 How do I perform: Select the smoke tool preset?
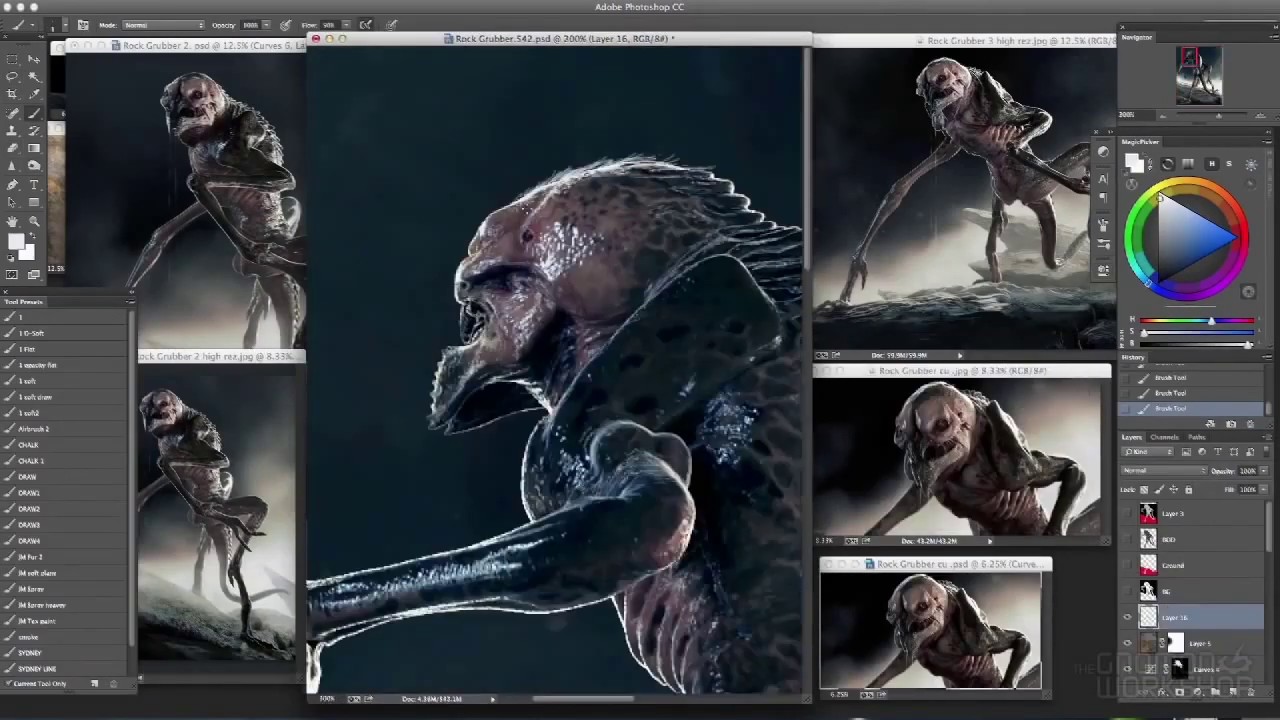[66, 637]
